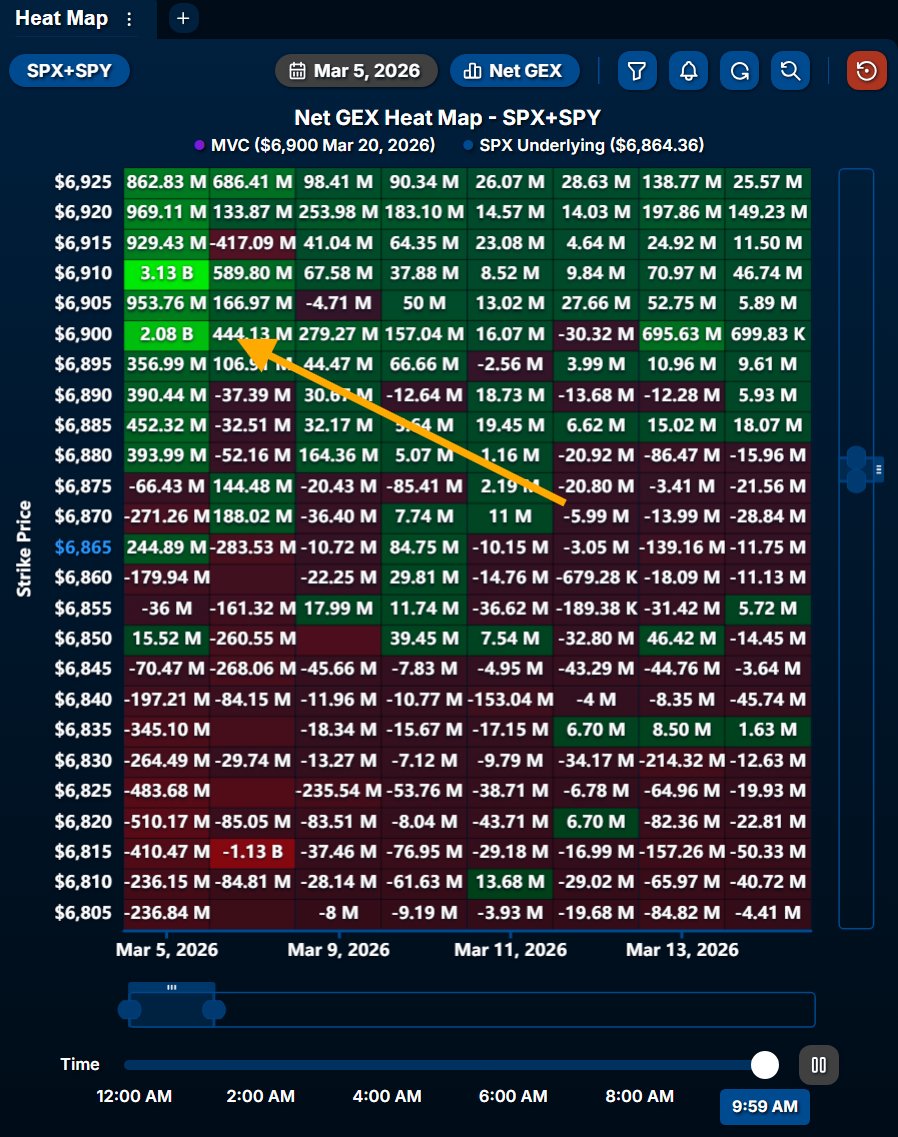898x1137 pixels.
Task: Select the 3.13 B cell
Action: [166, 273]
